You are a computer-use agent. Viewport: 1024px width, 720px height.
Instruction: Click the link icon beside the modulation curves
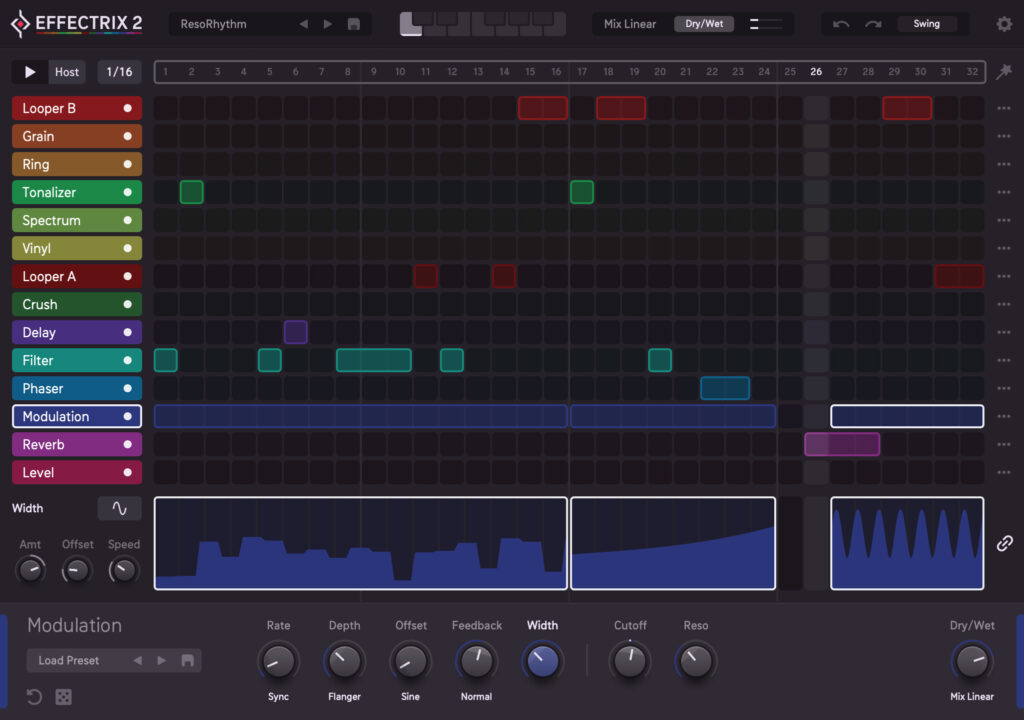(1006, 543)
